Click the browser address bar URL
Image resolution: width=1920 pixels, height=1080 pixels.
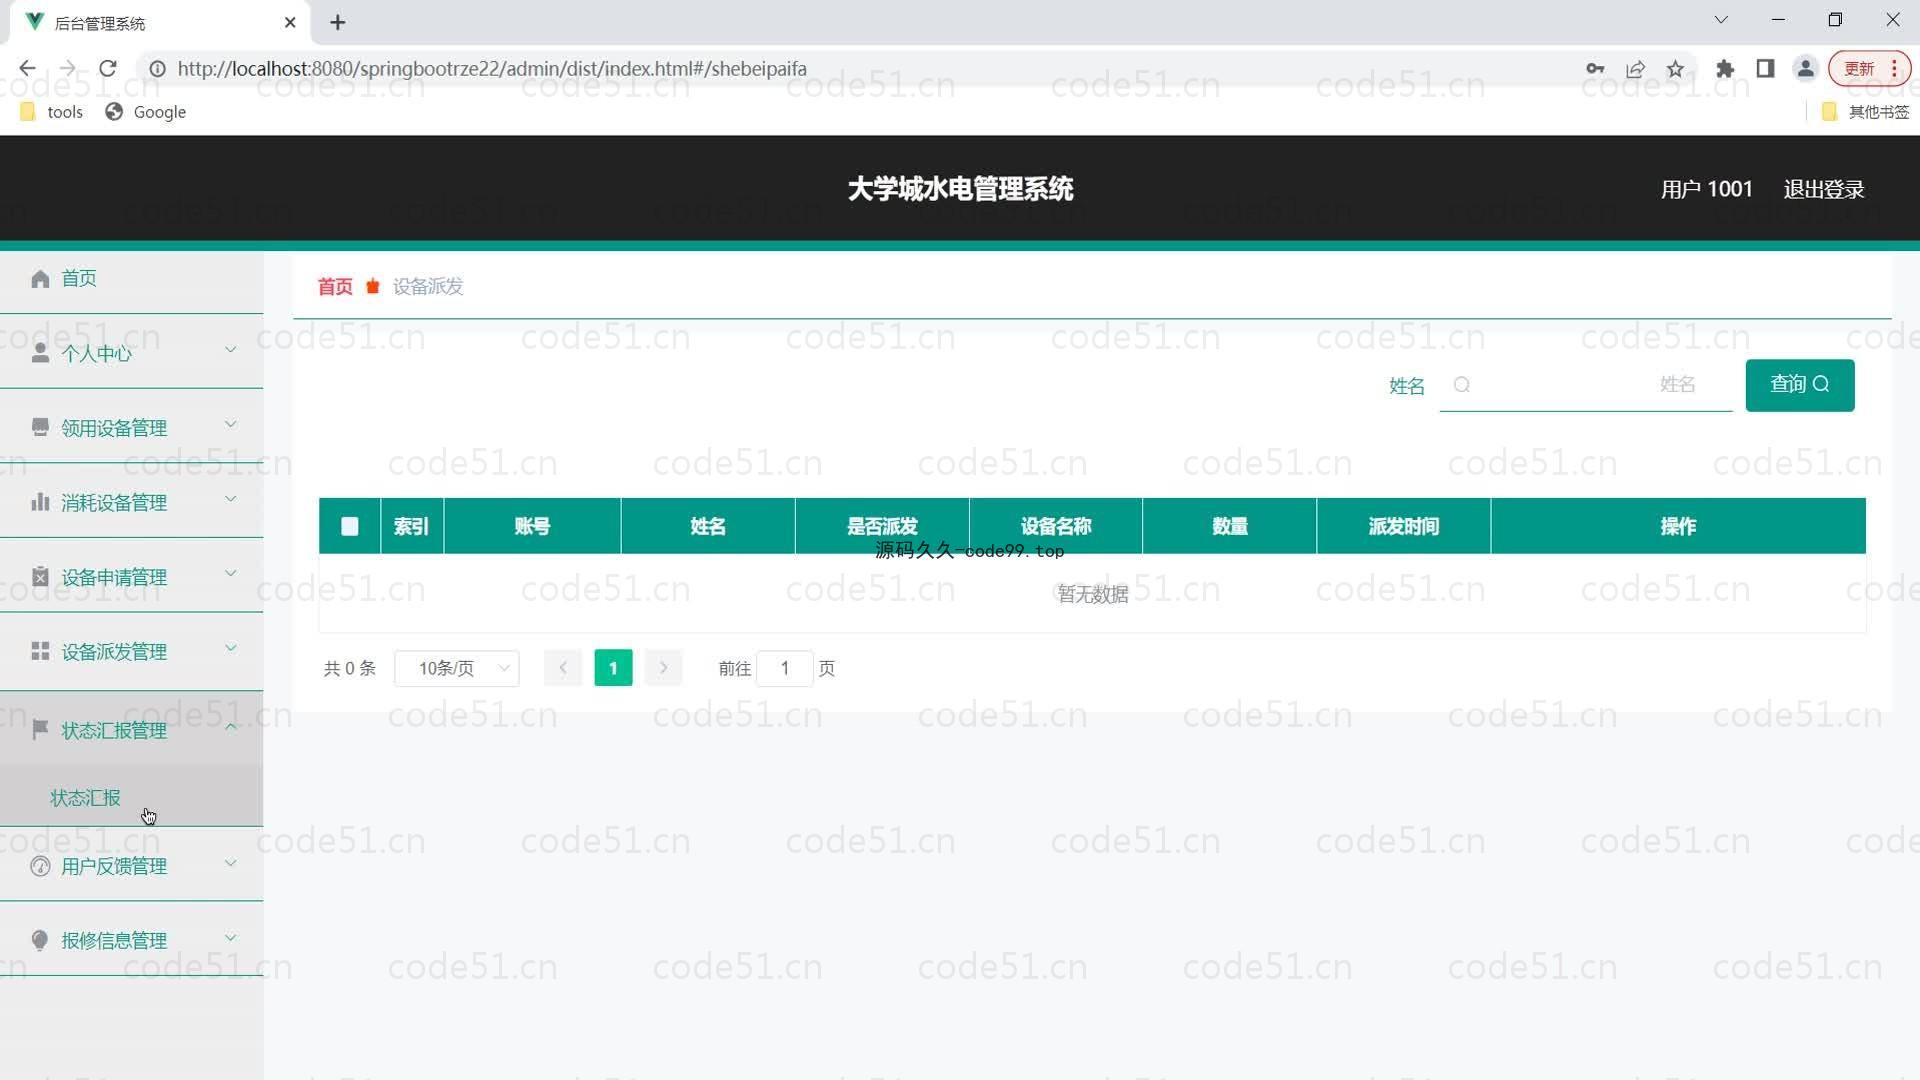click(492, 69)
